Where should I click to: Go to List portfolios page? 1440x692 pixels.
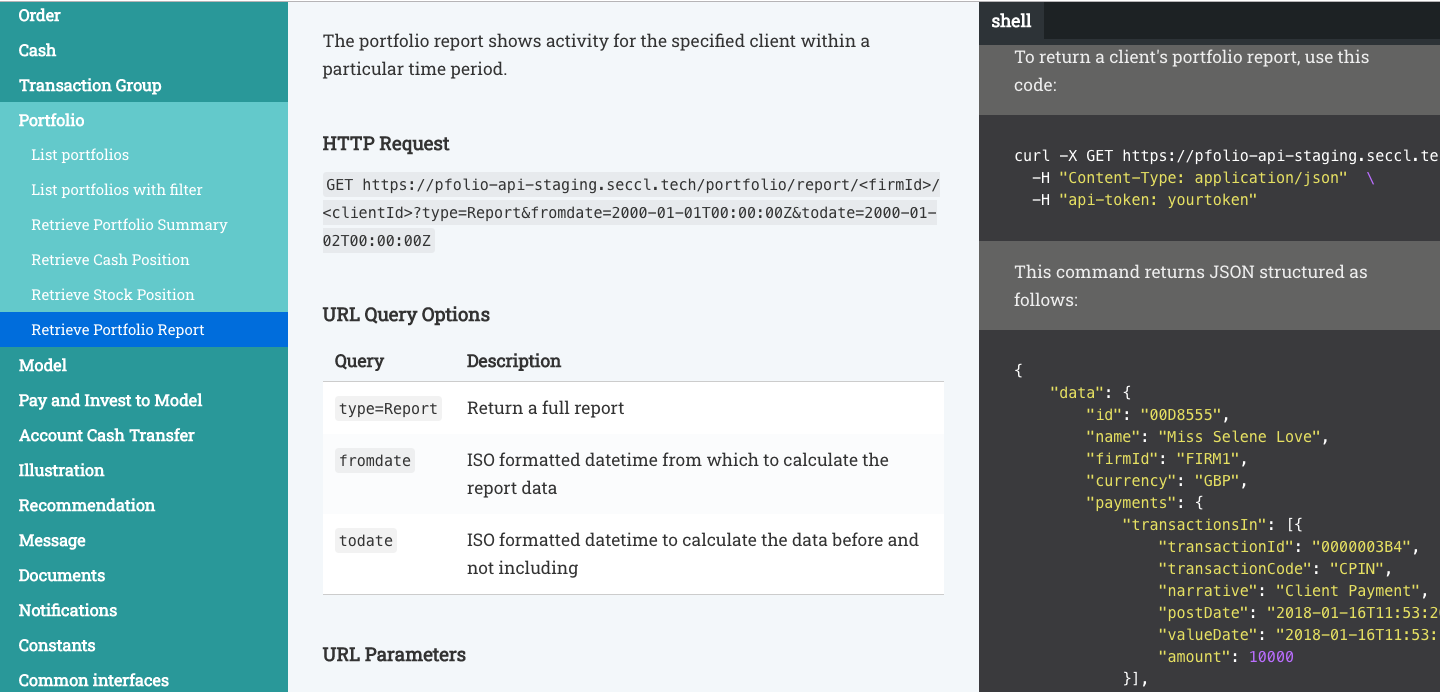pos(80,155)
